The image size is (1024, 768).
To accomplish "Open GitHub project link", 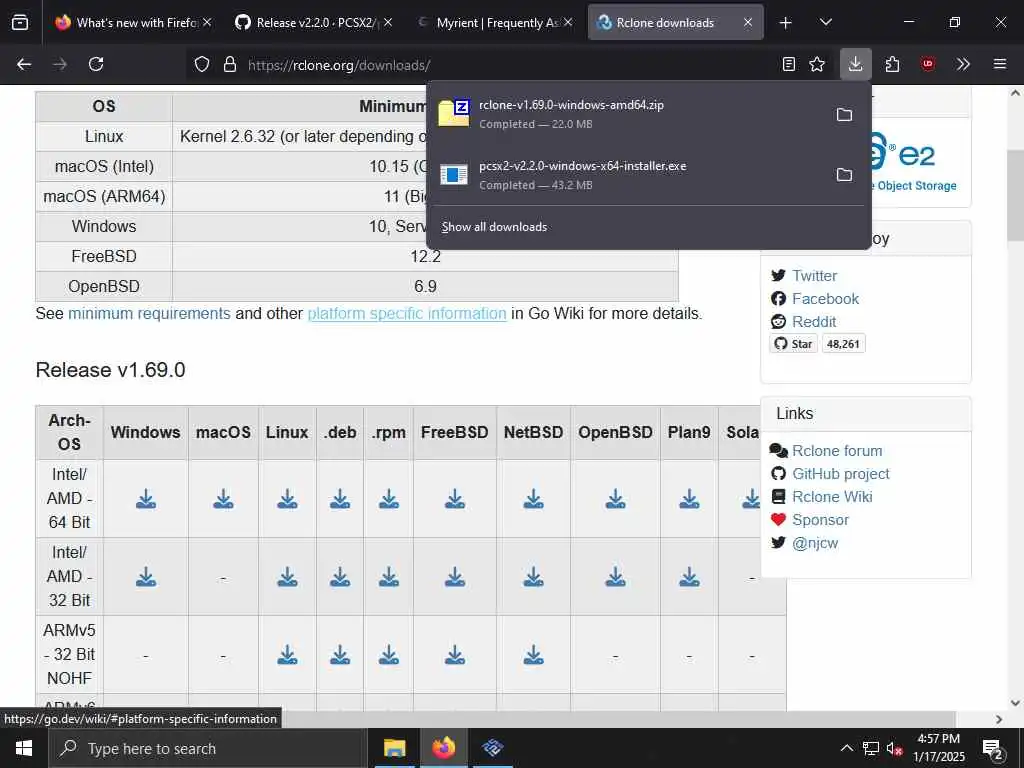I will click(x=840, y=473).
